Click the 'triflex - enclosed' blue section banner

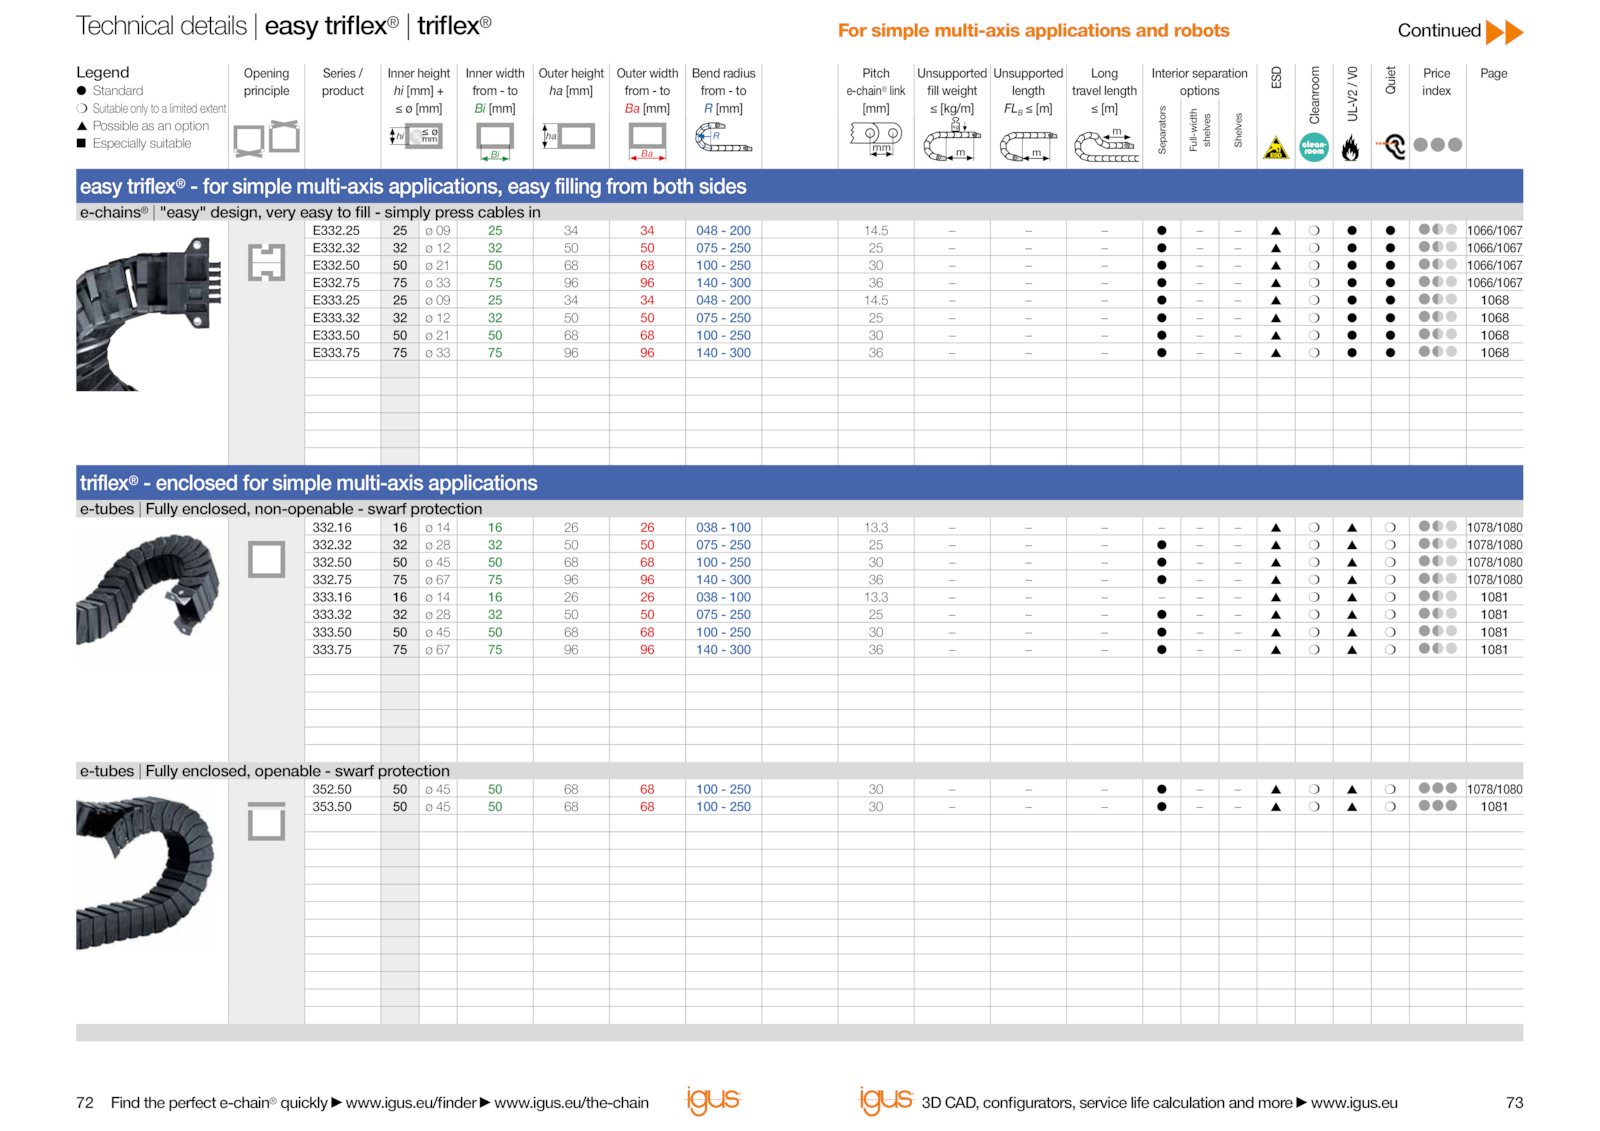(x=799, y=483)
